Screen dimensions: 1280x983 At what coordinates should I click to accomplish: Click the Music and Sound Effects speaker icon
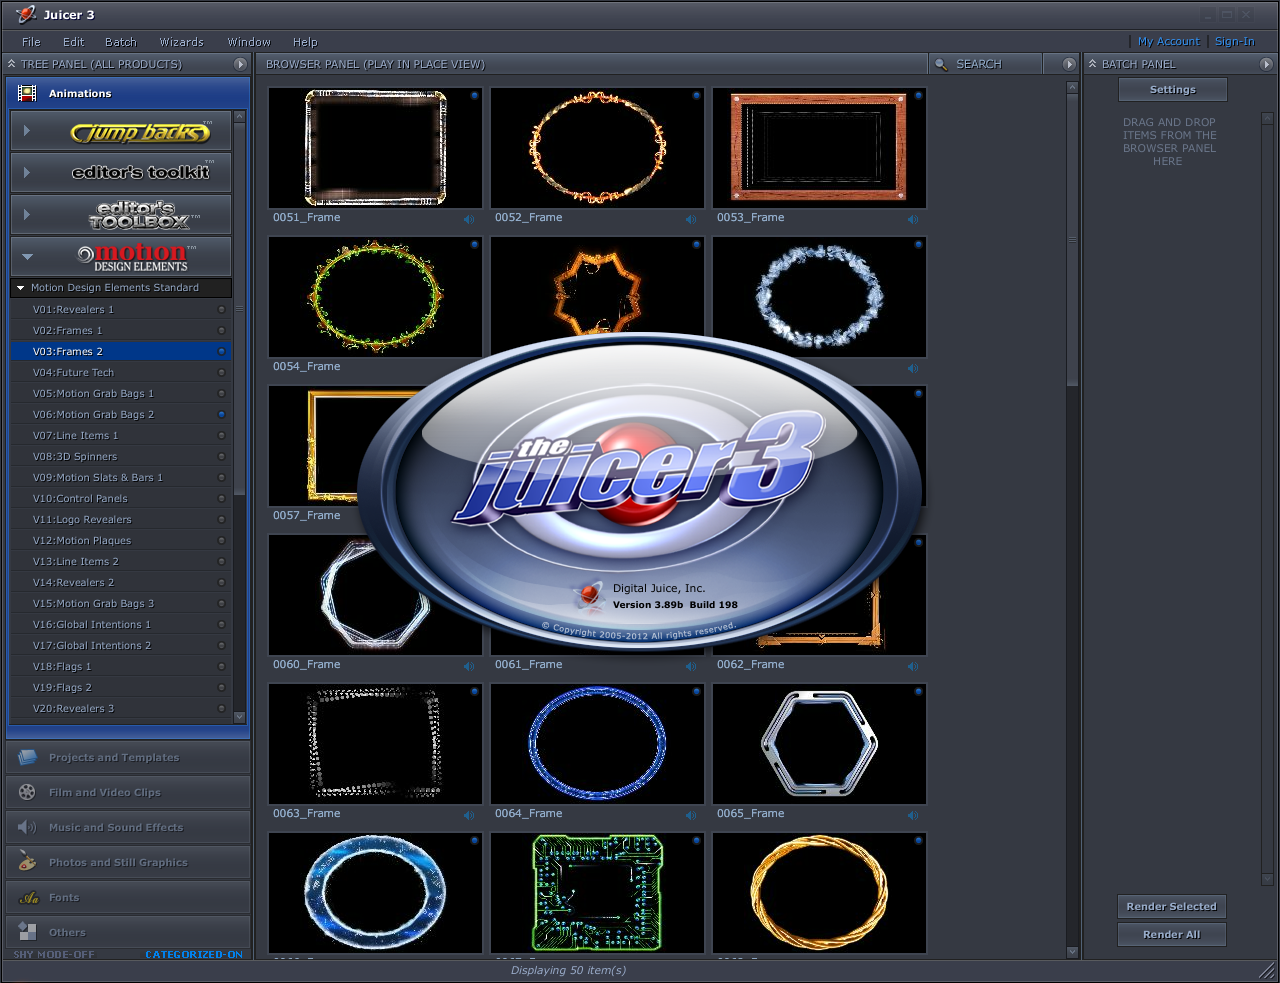coord(28,827)
